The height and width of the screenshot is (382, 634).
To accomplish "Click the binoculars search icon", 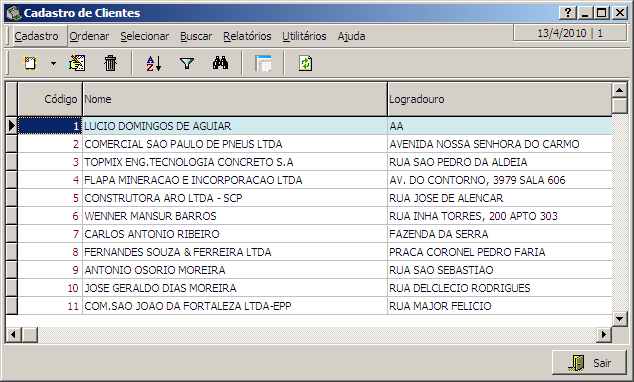I will 220,63.
